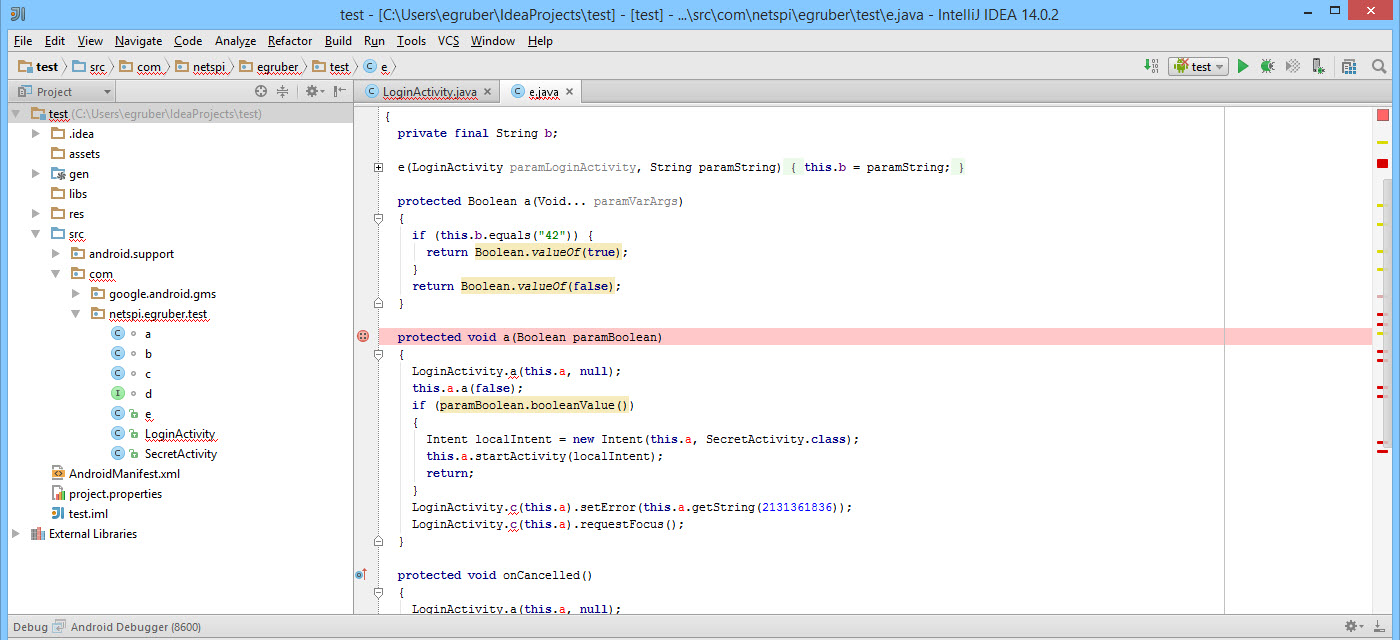Click Scroll from Source target icon
The width and height of the screenshot is (1400, 640).
click(x=261, y=91)
